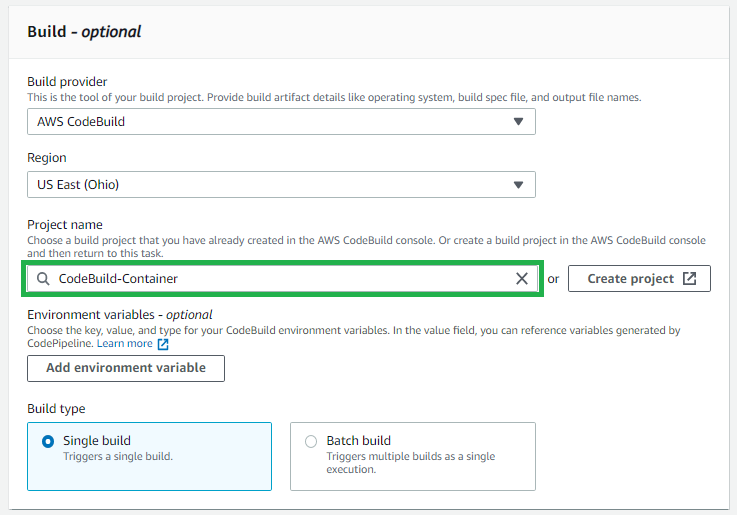Click the external link icon on Create project
Screen dimensions: 737x515
point(689,278)
